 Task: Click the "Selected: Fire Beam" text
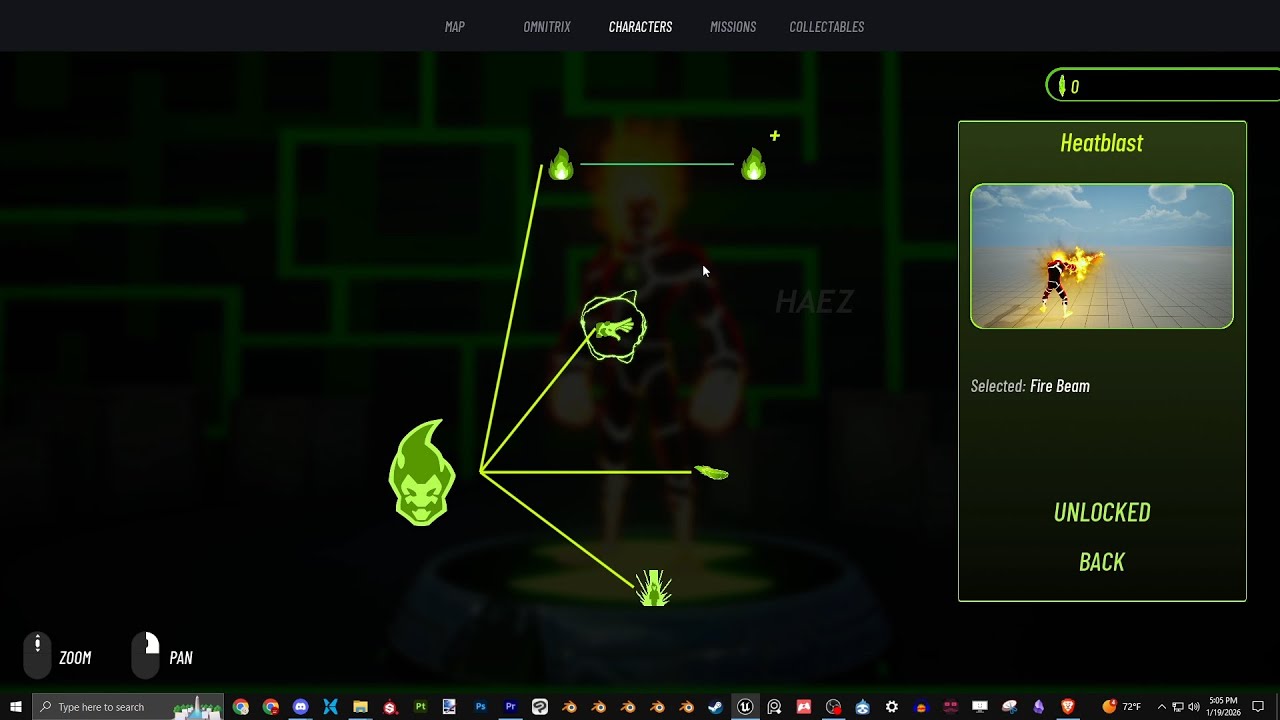(1030, 386)
